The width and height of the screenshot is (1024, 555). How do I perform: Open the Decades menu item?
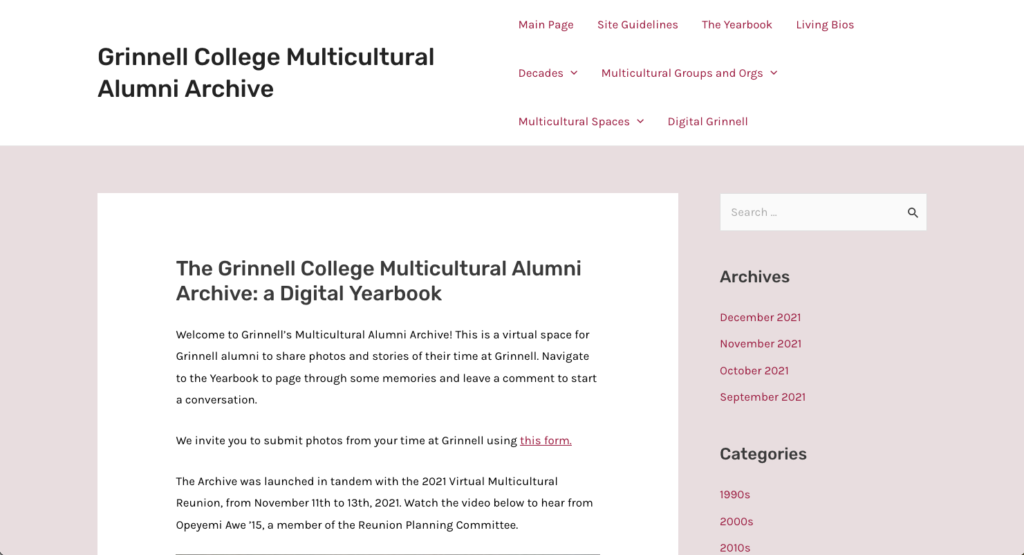pyautogui.click(x=541, y=73)
